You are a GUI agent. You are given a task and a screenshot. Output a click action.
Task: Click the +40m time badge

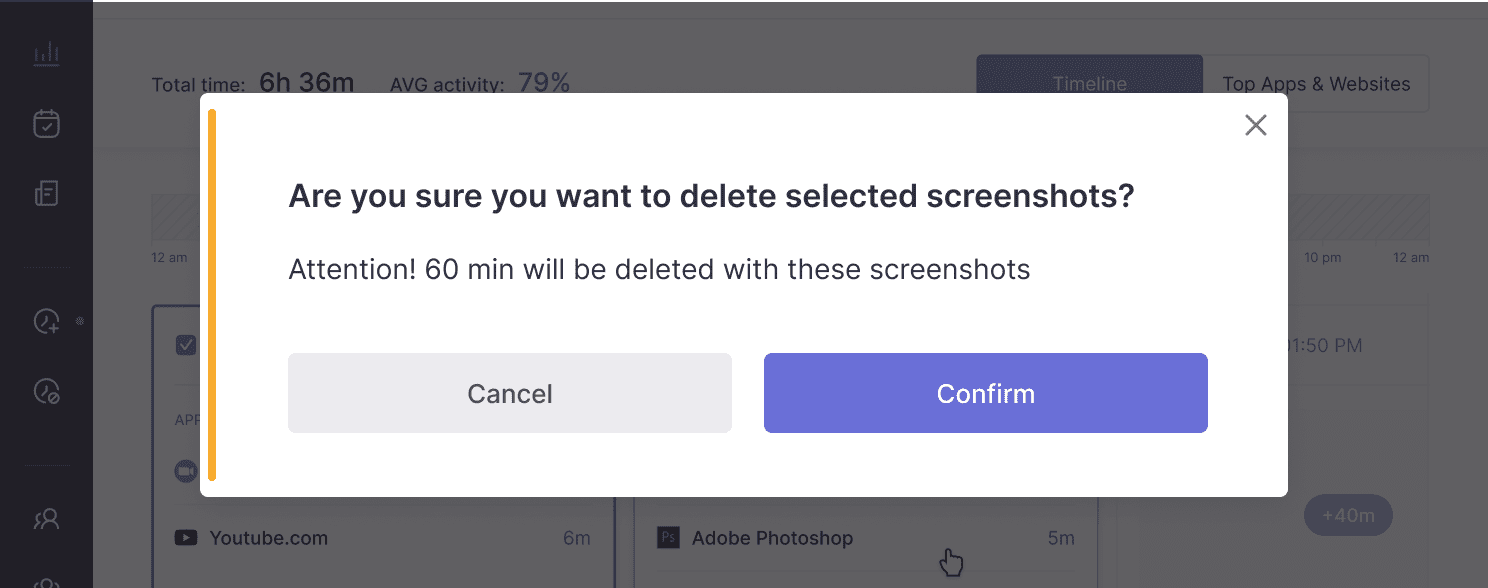1348,516
